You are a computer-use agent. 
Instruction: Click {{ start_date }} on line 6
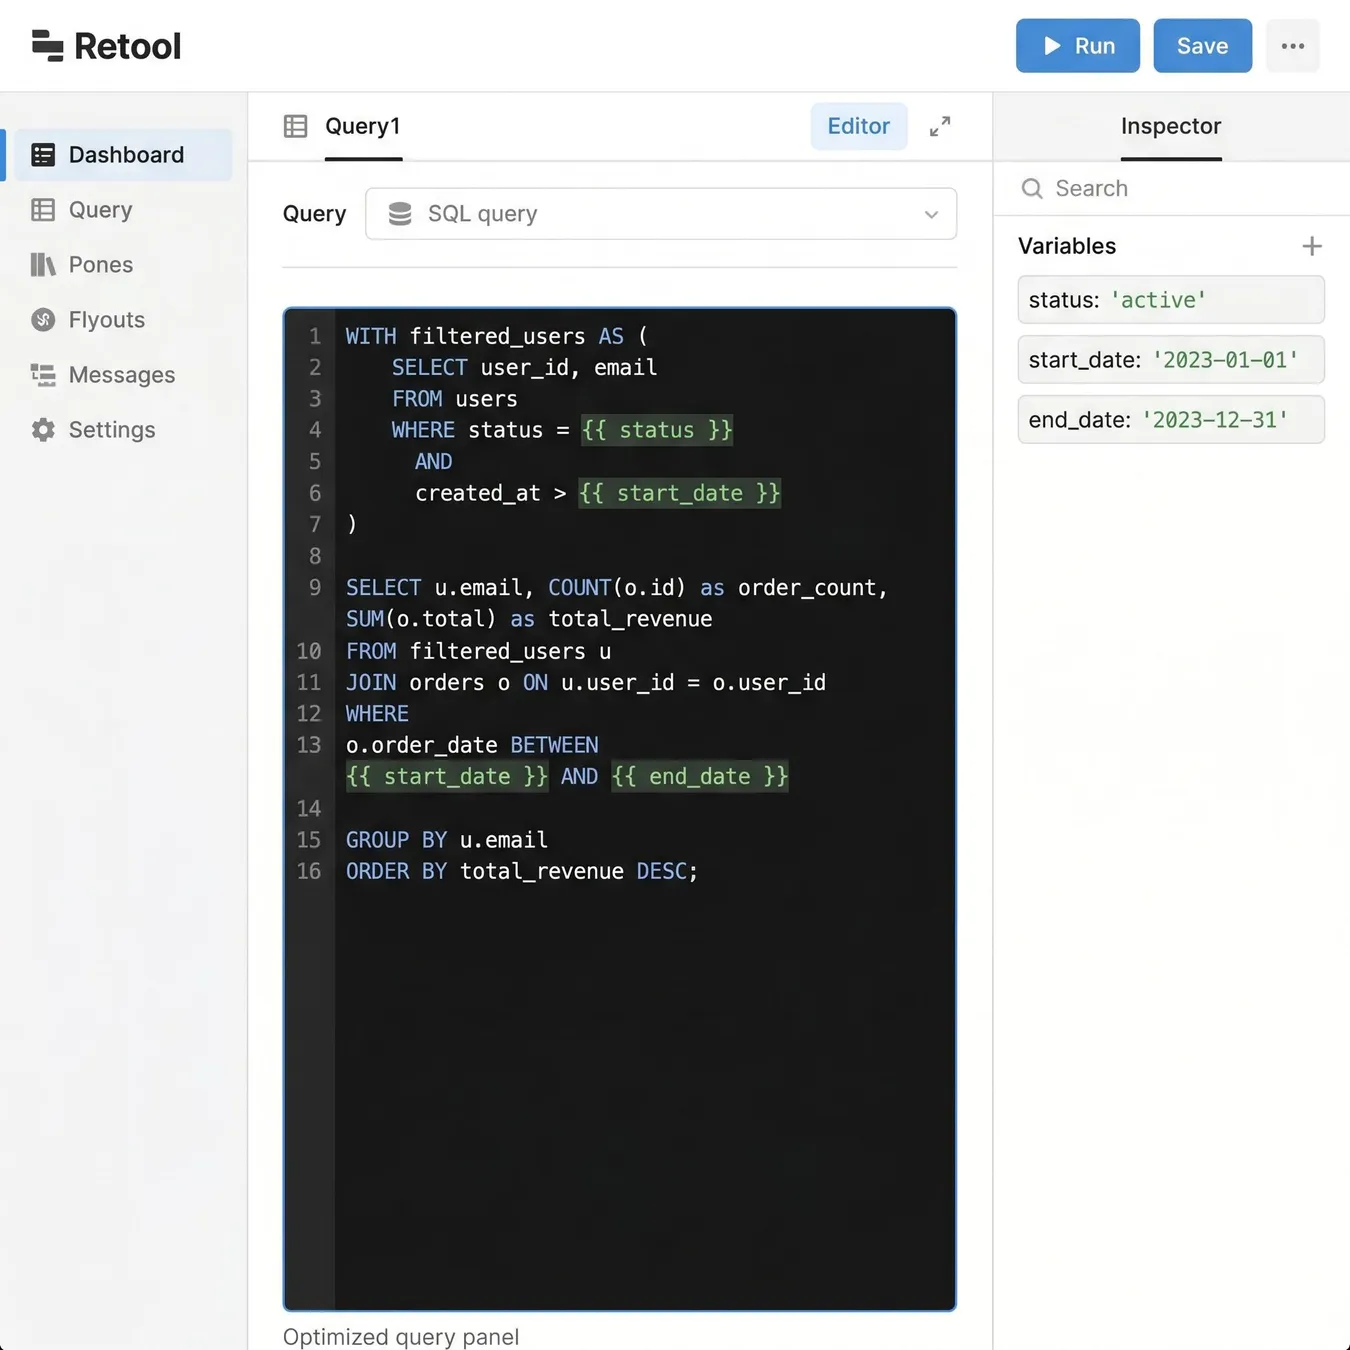[680, 493]
